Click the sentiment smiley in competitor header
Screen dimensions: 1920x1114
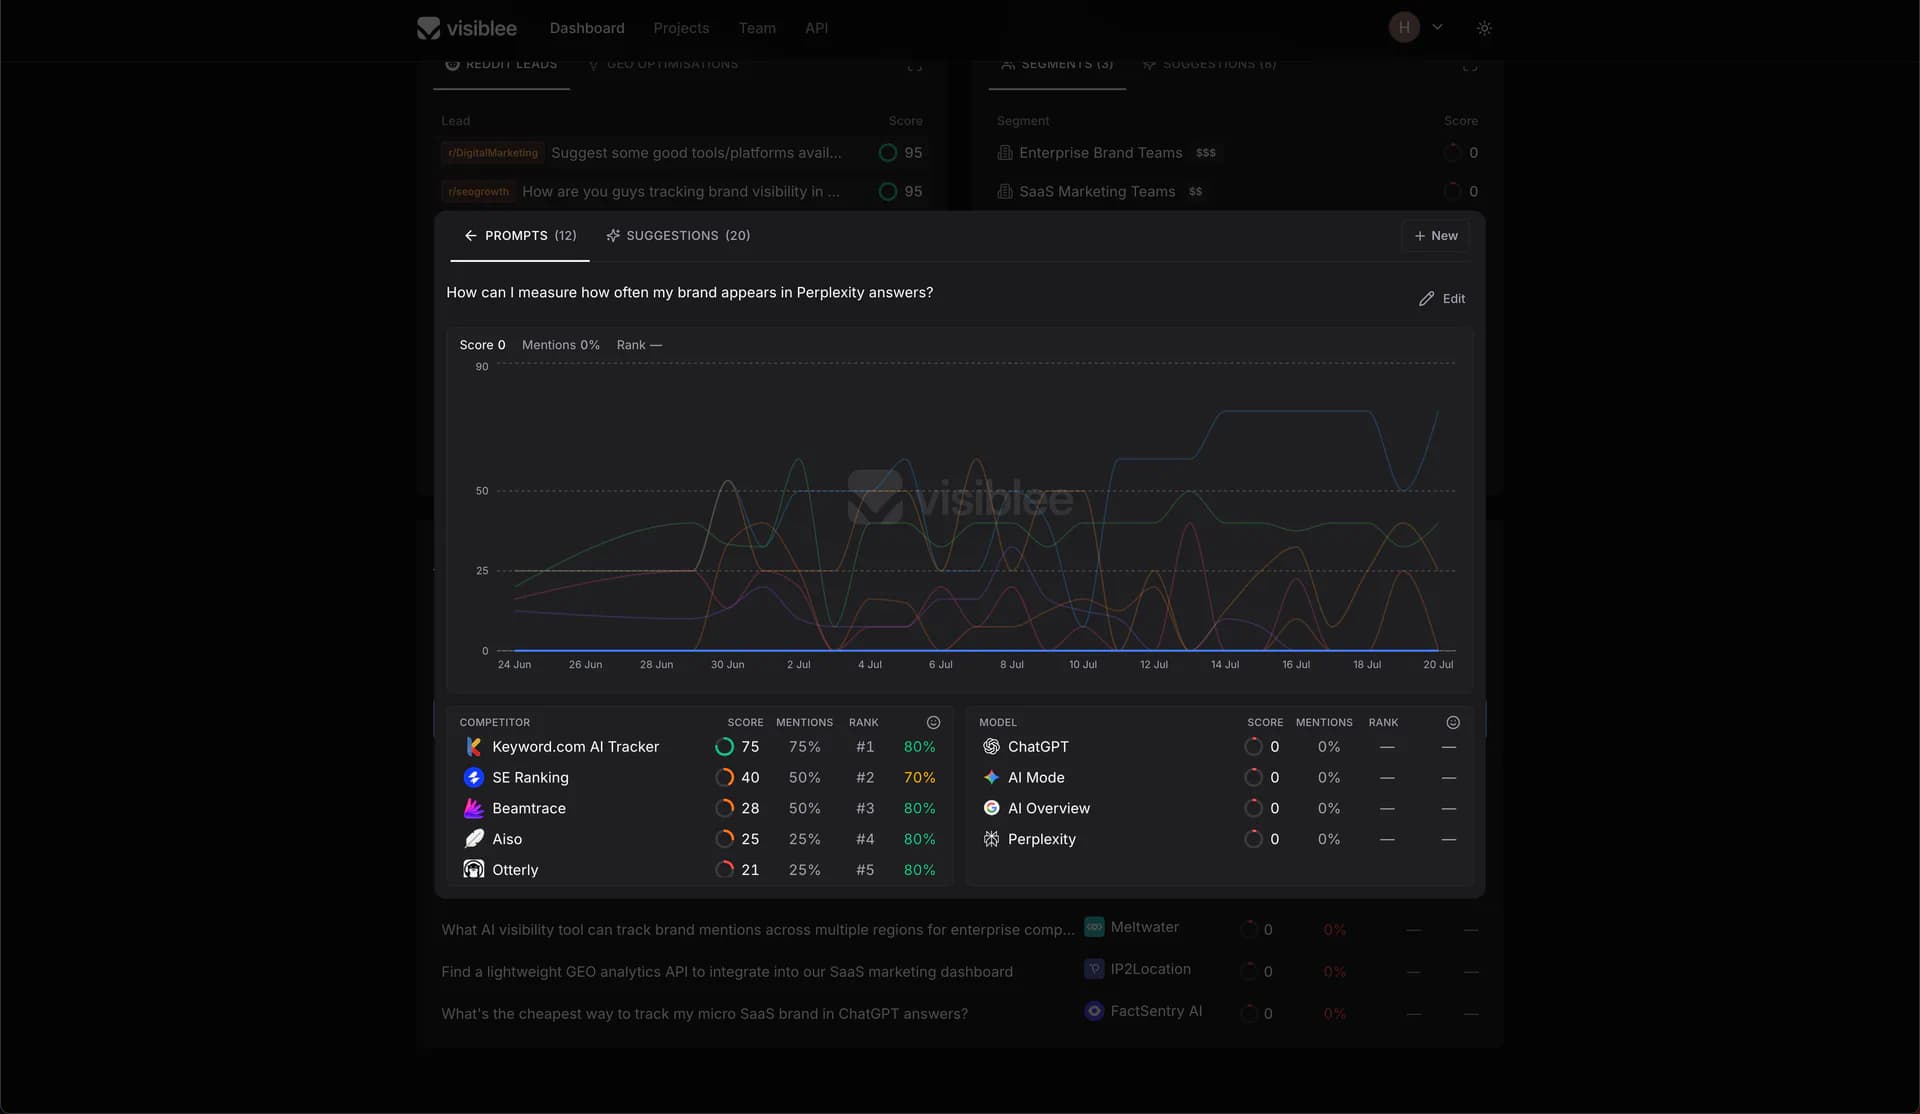coord(933,722)
